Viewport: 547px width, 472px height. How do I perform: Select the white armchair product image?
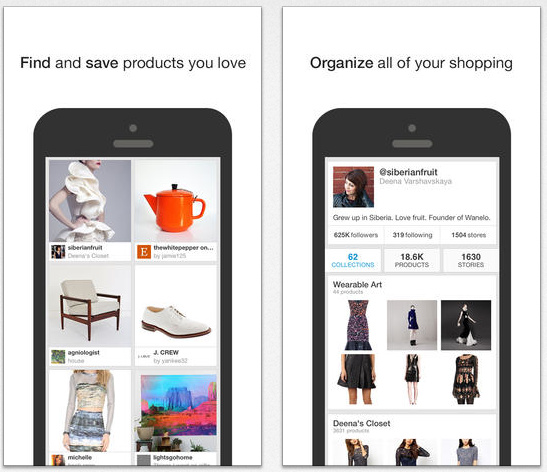(90, 306)
